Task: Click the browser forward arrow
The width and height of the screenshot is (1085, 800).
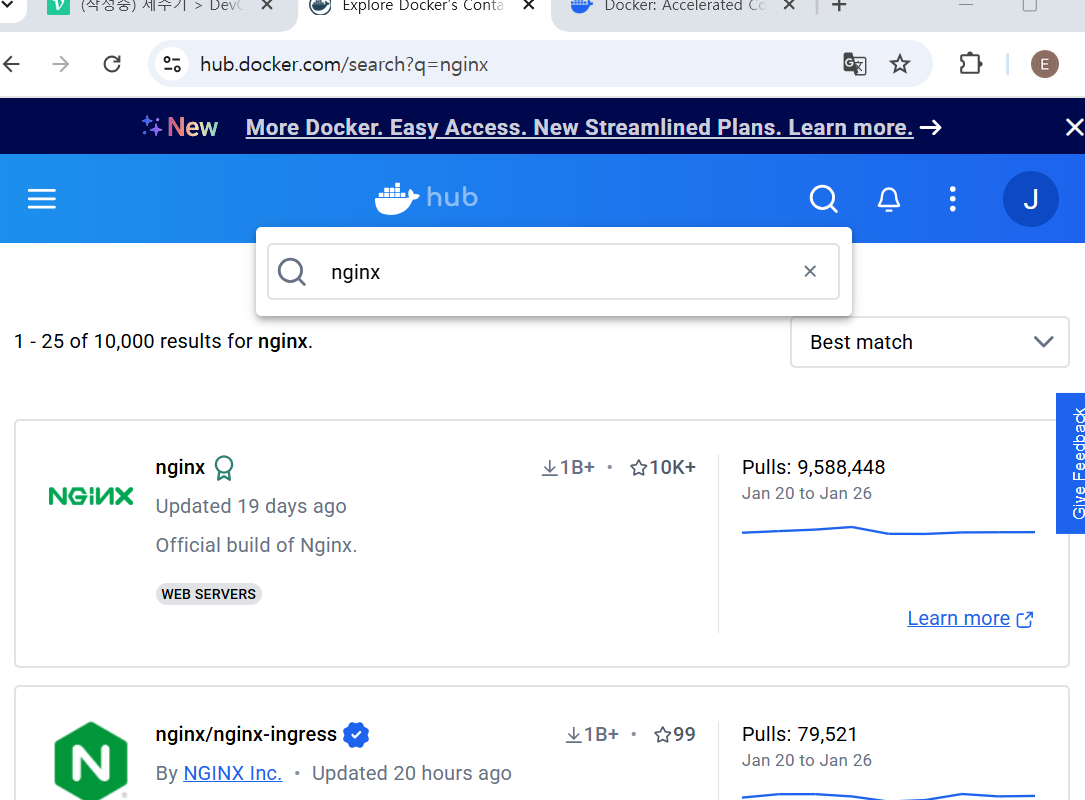Action: [61, 64]
